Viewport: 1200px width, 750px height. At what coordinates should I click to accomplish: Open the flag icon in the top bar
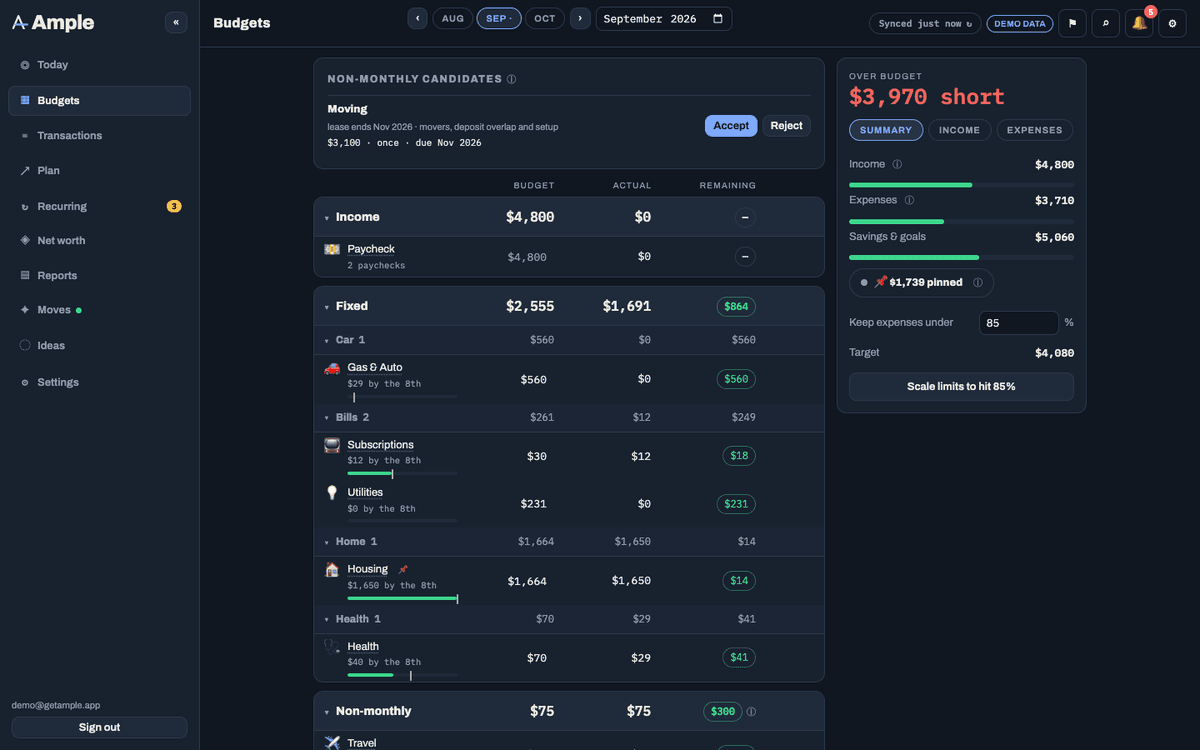pos(1072,23)
